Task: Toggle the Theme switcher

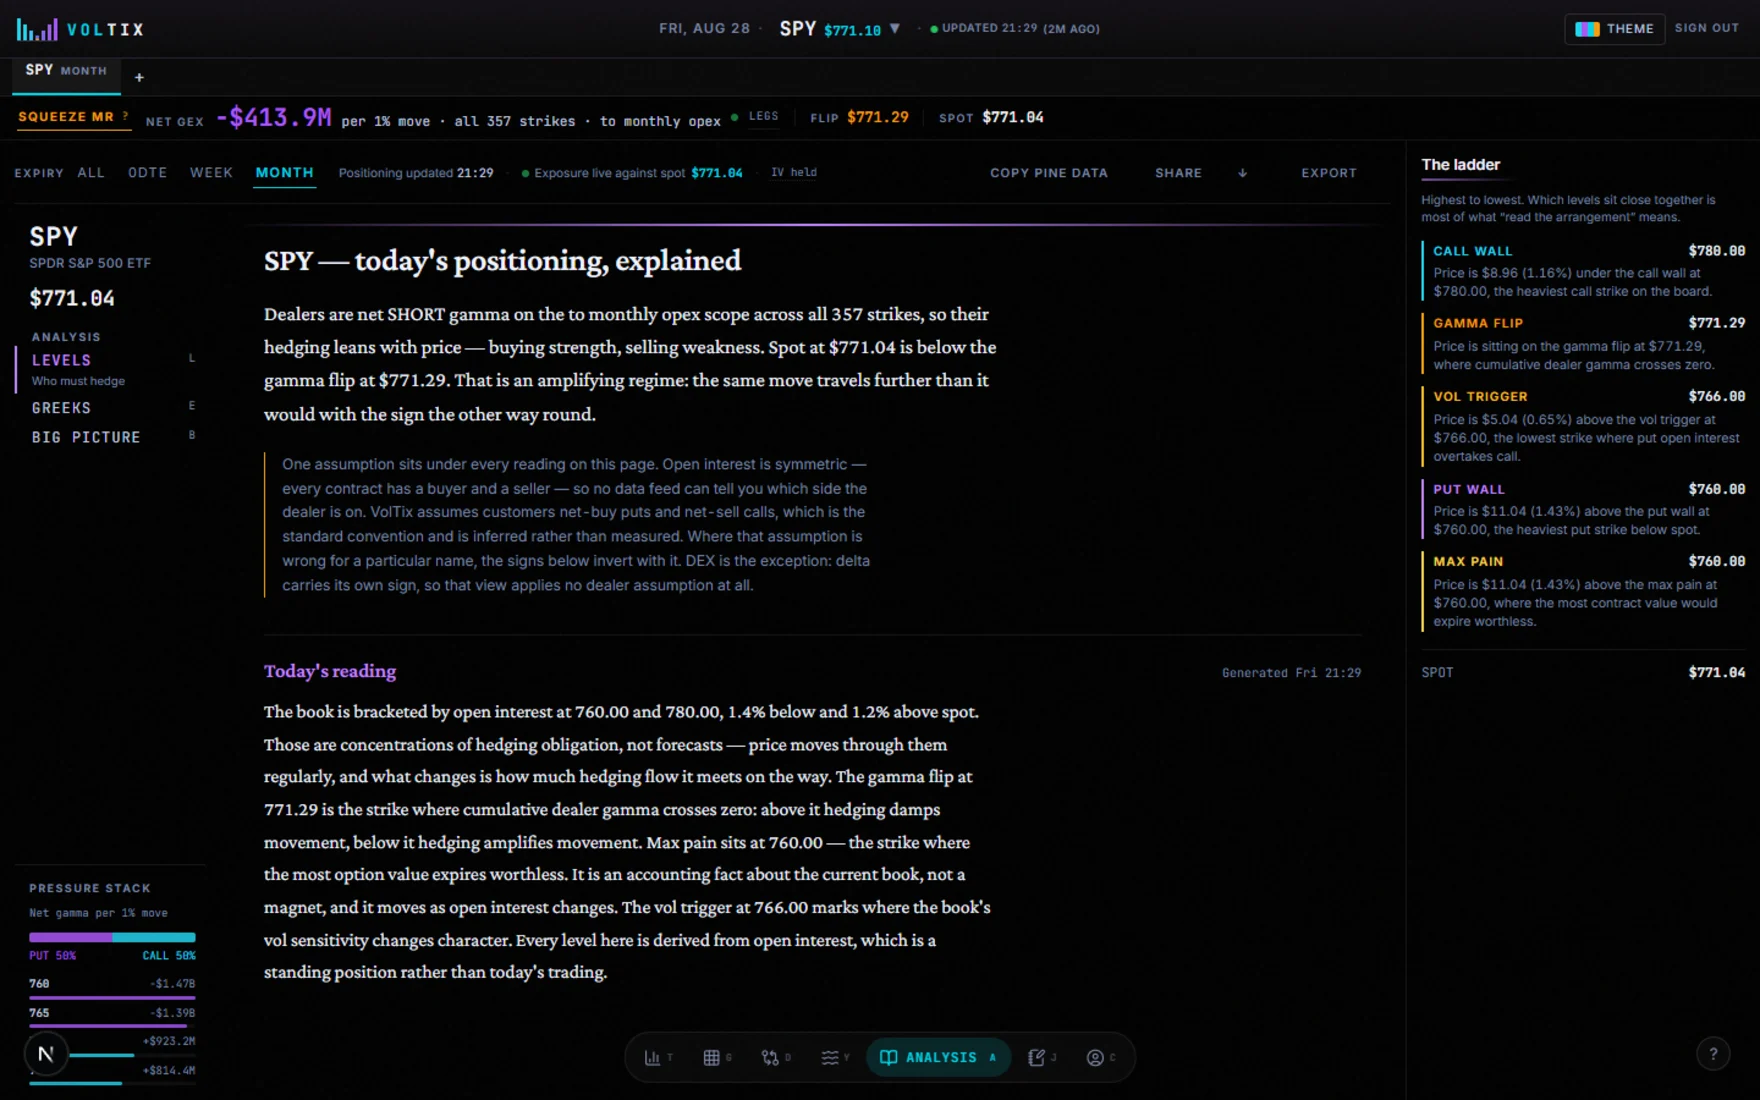Action: (1614, 29)
